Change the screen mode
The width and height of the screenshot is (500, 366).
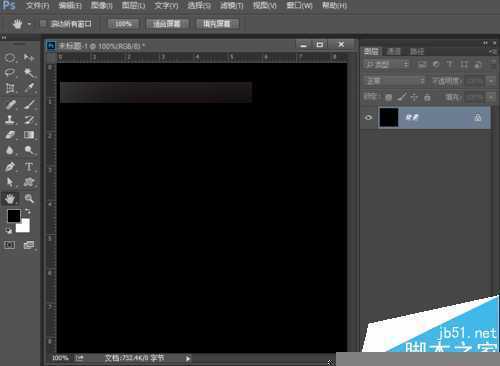29,245
